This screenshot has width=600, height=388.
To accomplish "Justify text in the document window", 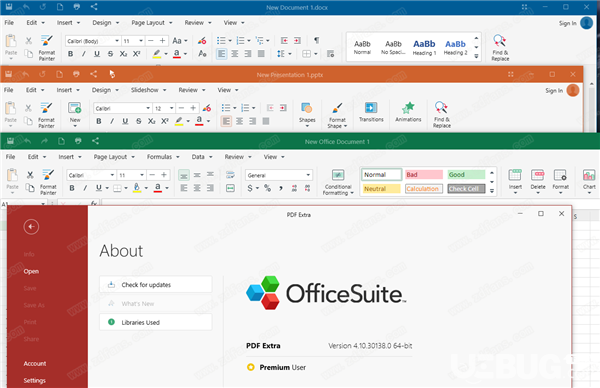I will pyautogui.click(x=261, y=54).
